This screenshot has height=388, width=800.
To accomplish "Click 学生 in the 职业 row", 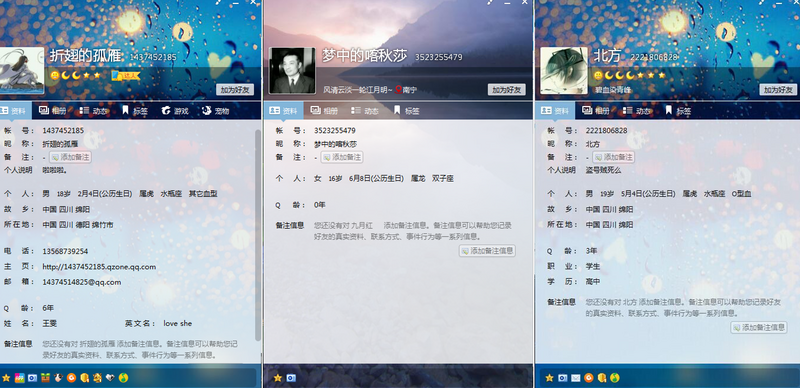I will tap(593, 266).
